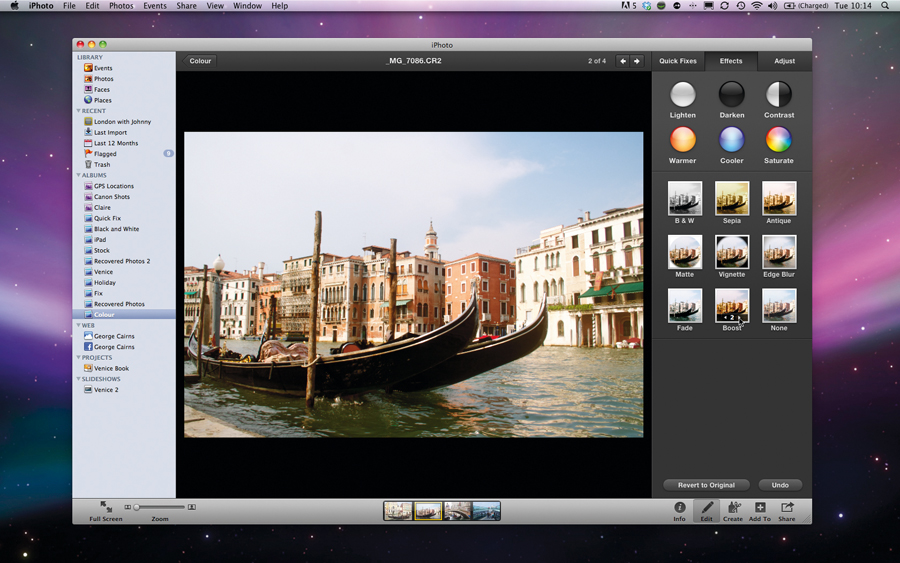Collapse the SLIDESHOWS sidebar section
The image size is (900, 563).
[79, 379]
